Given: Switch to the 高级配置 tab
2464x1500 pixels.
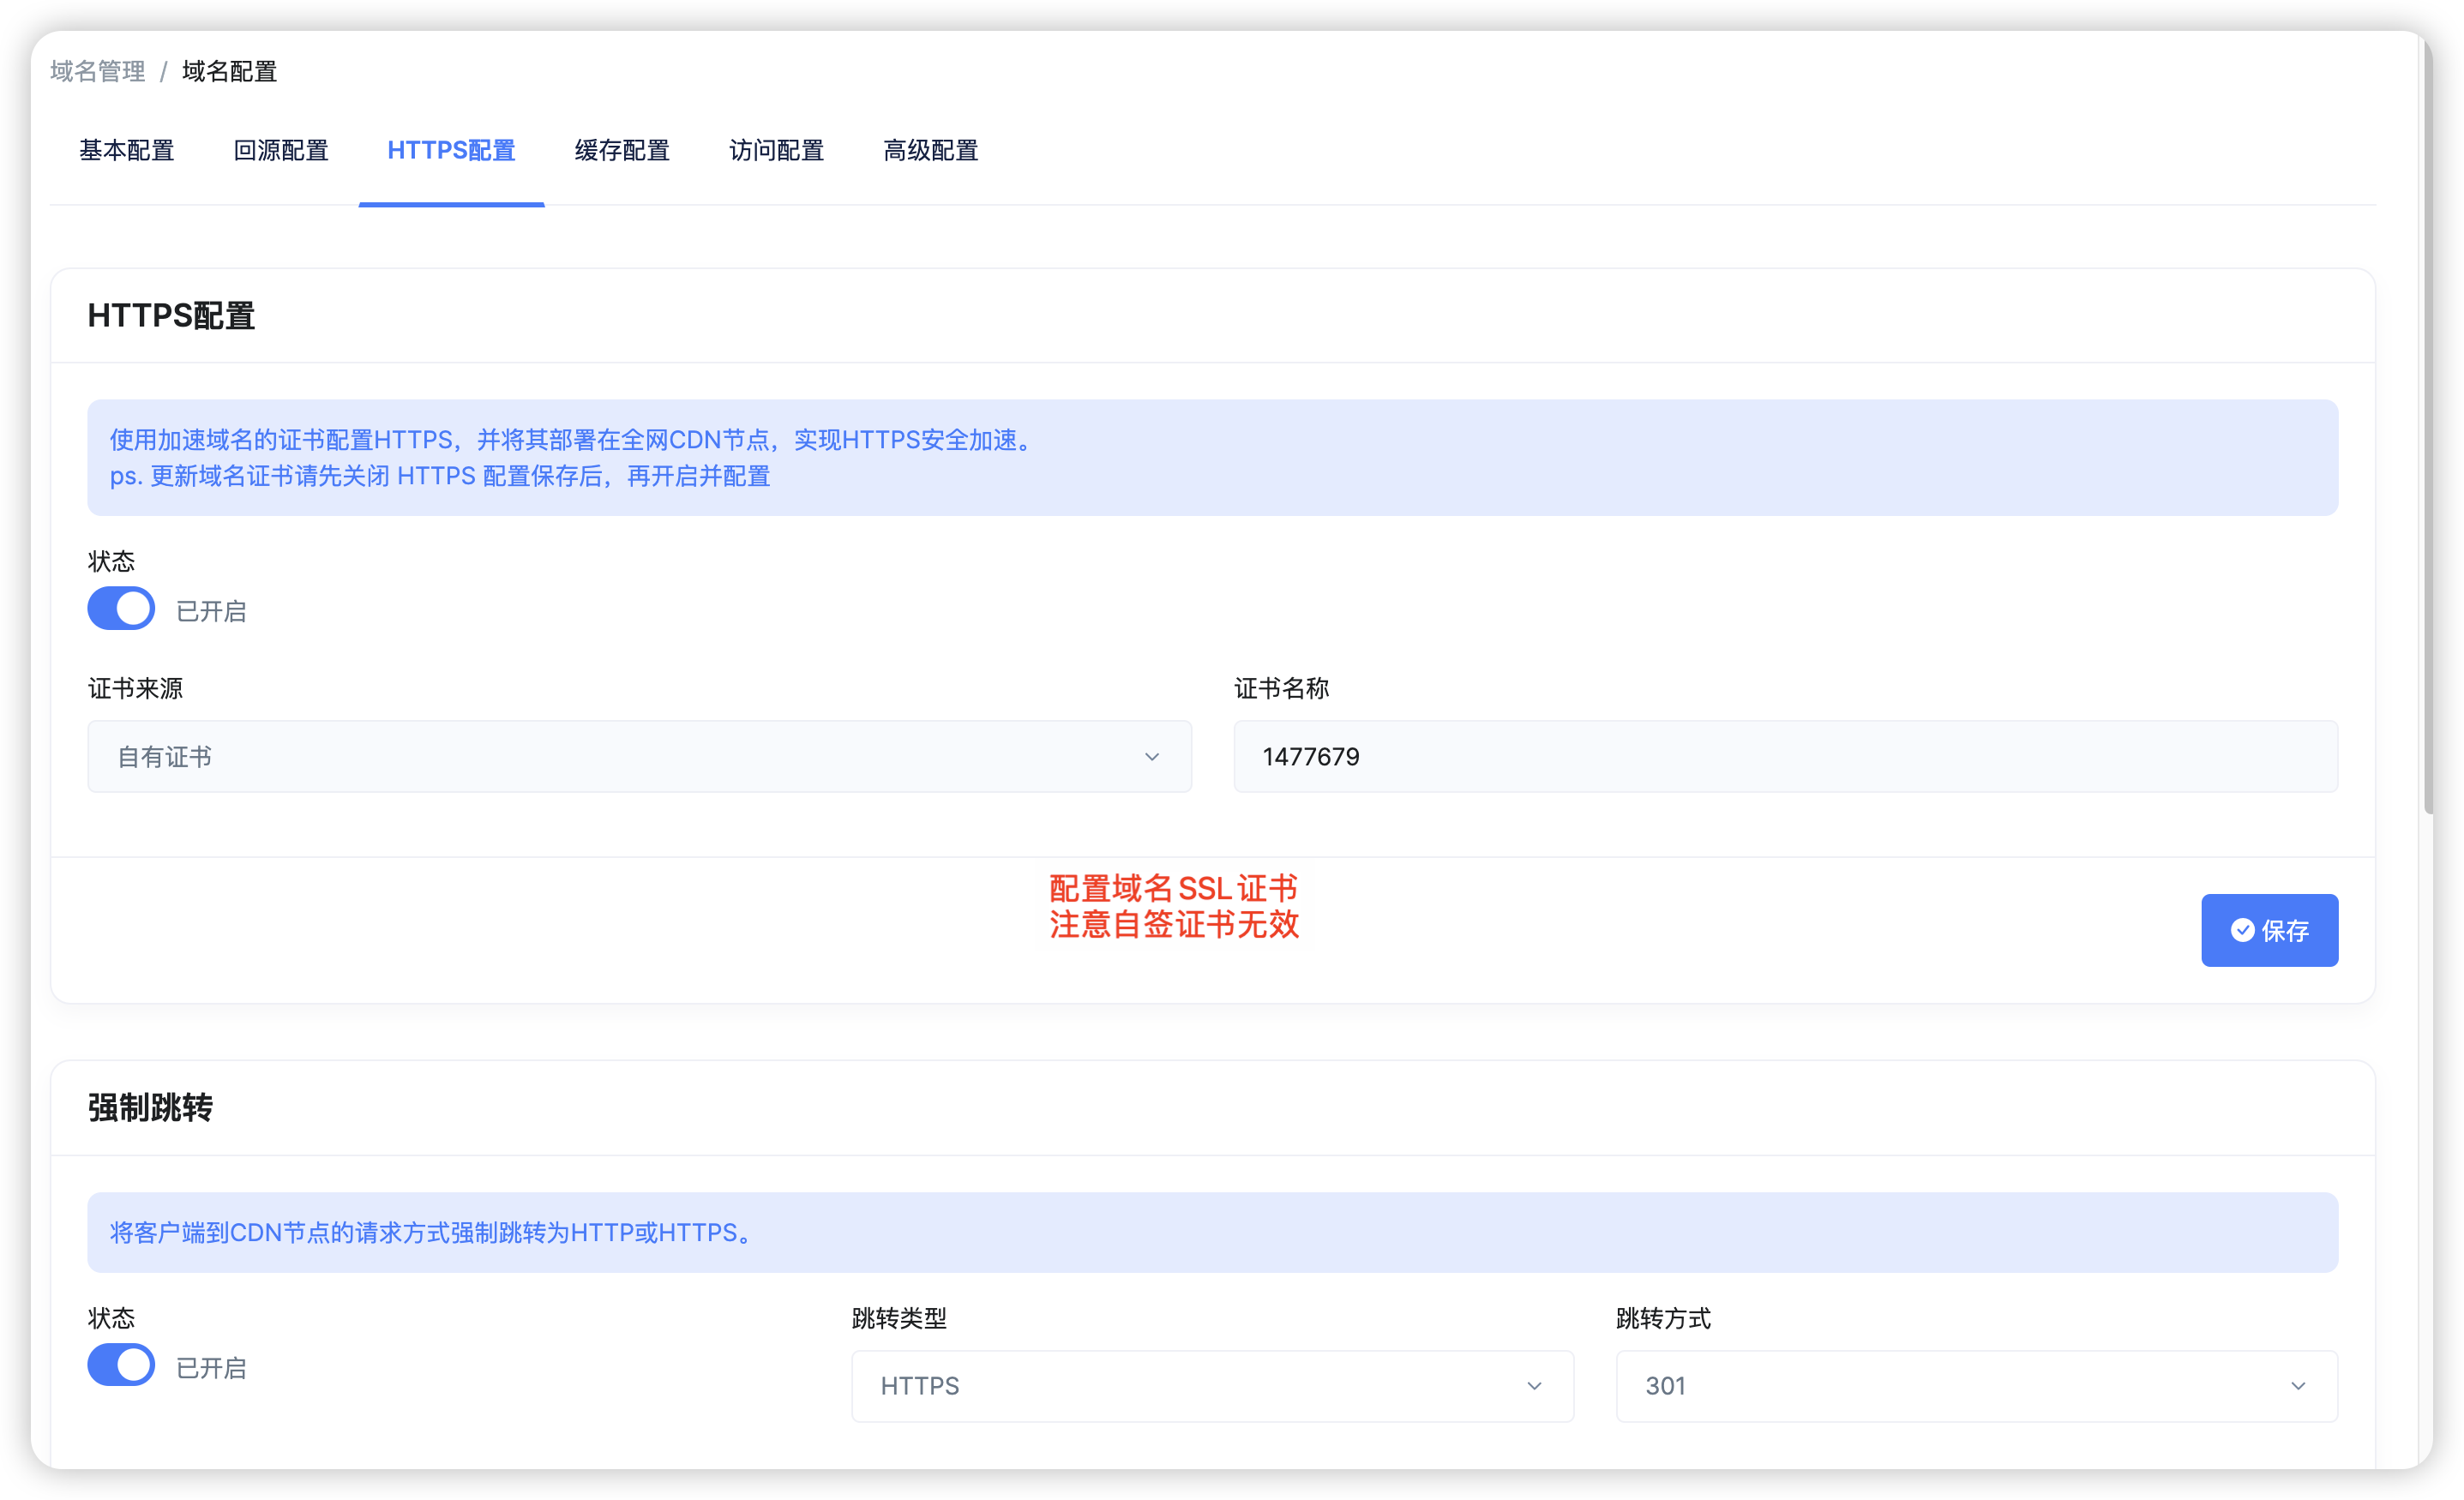Looking at the screenshot, I should (x=930, y=151).
